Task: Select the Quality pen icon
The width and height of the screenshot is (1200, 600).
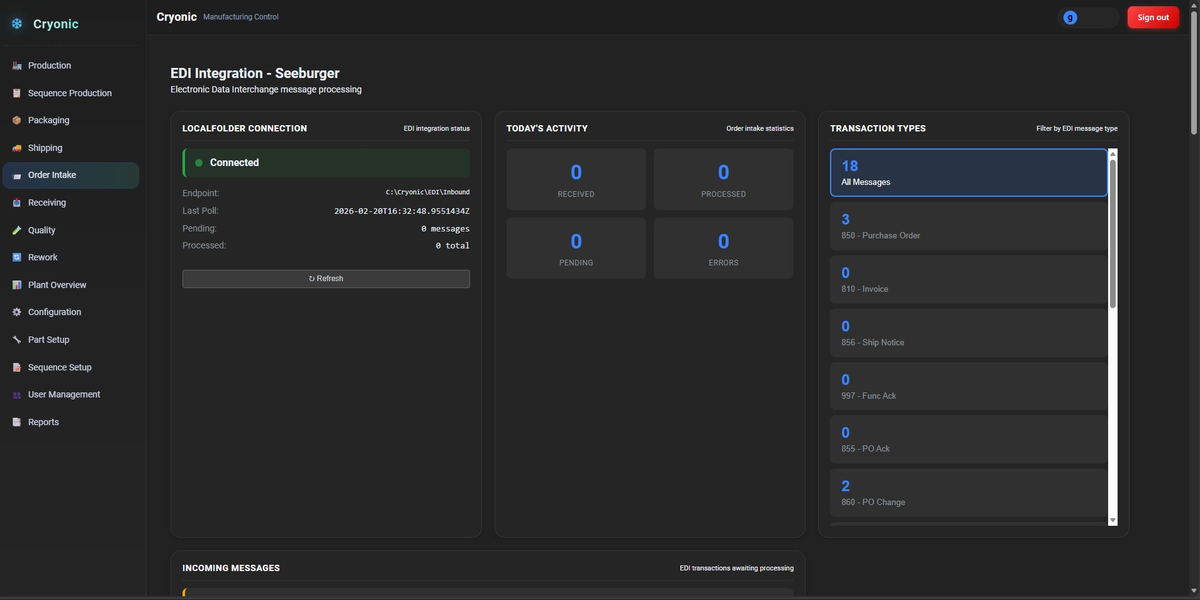Action: click(16, 229)
